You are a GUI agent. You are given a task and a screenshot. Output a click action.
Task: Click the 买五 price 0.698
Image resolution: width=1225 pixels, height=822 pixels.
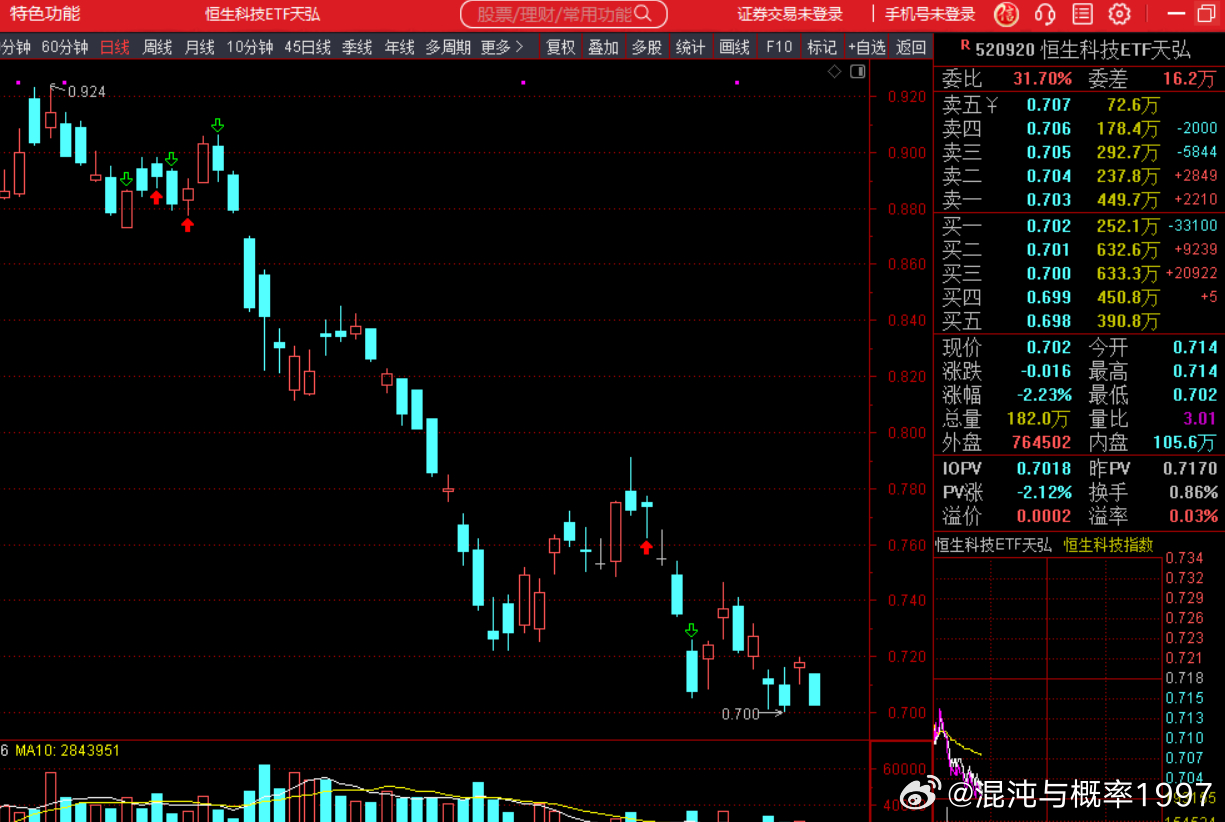[1049, 321]
